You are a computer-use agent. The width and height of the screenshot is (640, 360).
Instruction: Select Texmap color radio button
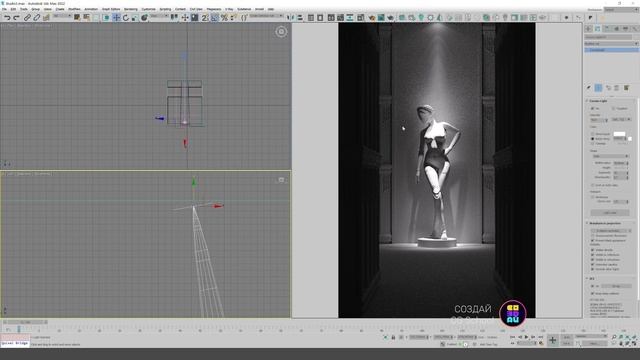pyautogui.click(x=593, y=144)
